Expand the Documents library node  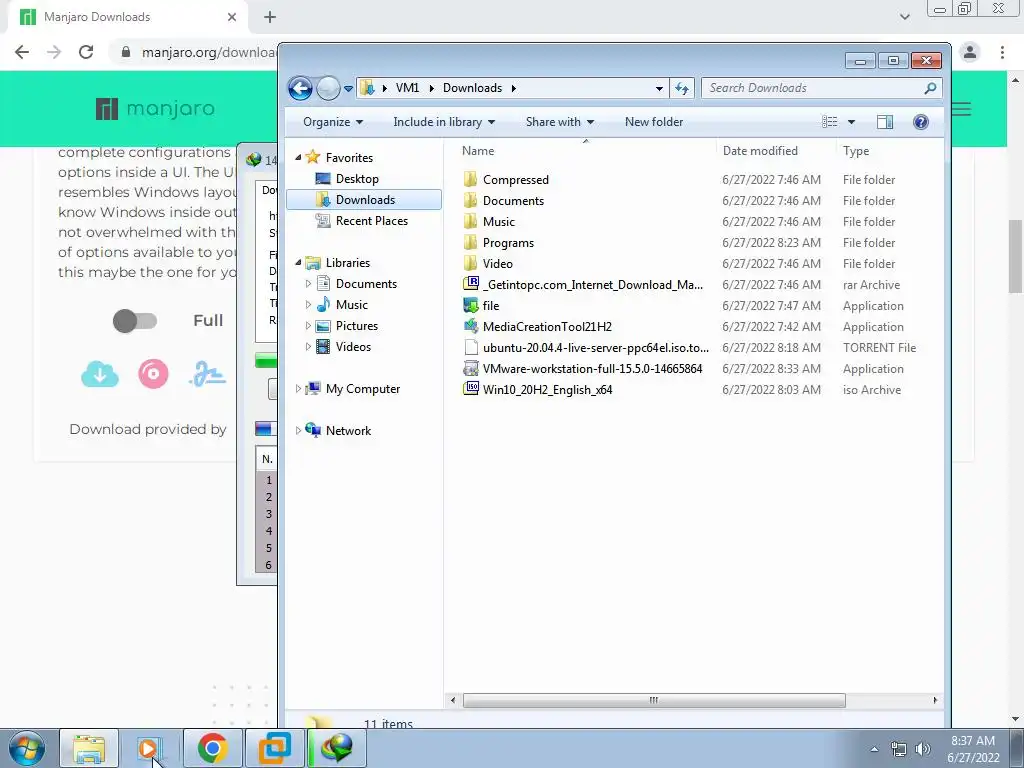click(x=308, y=283)
